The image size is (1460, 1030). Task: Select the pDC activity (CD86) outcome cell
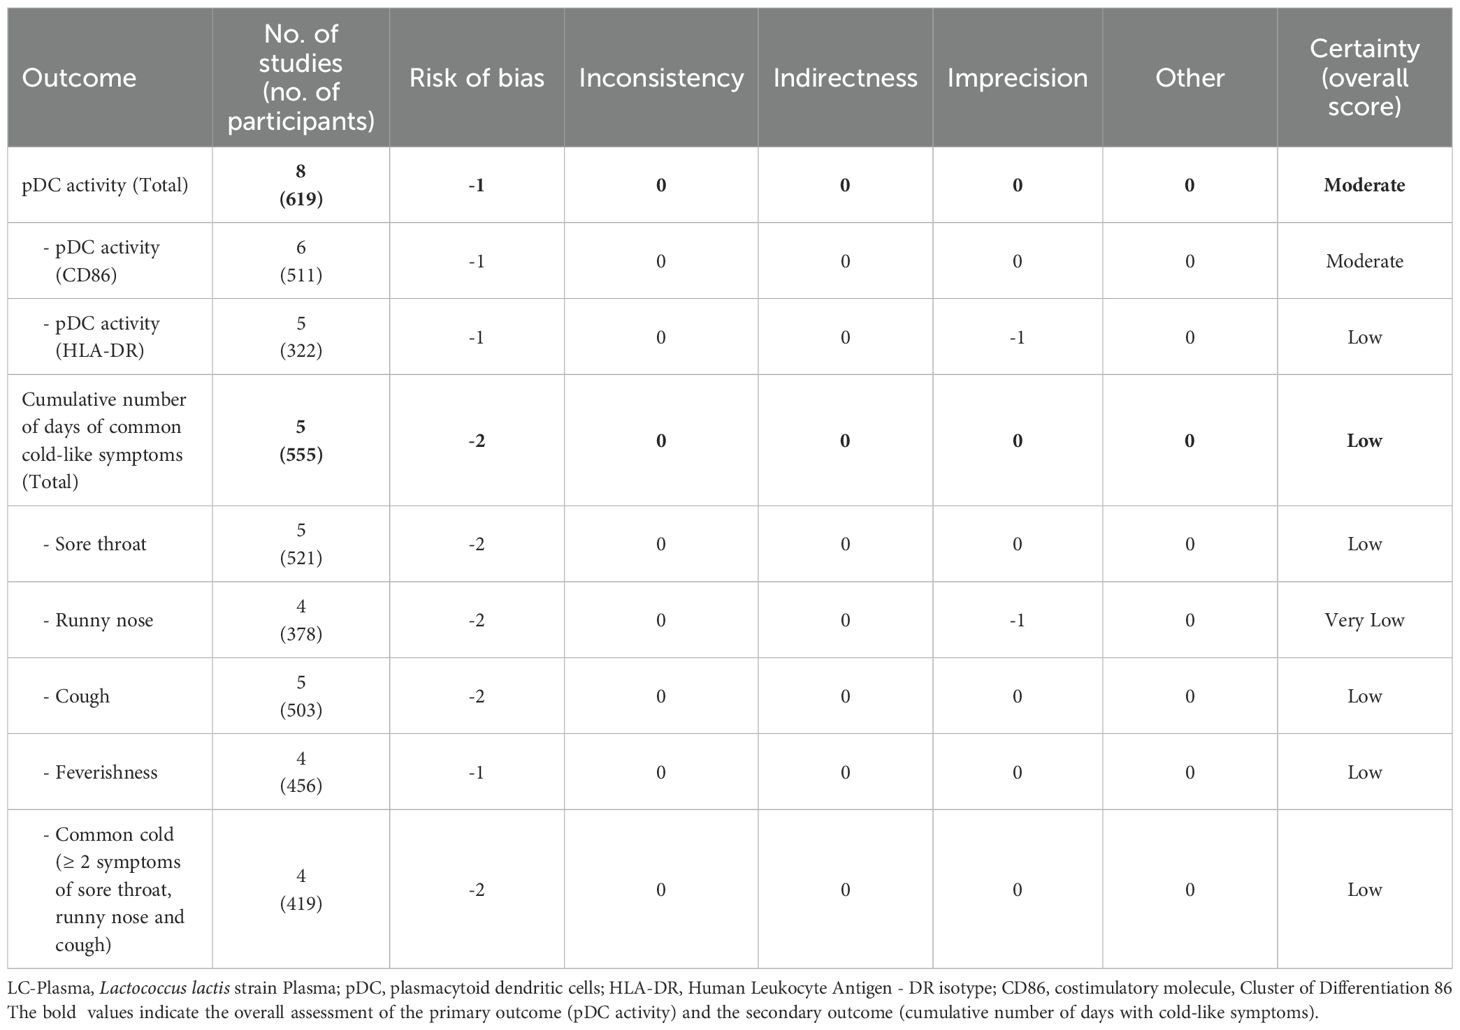tap(101, 261)
